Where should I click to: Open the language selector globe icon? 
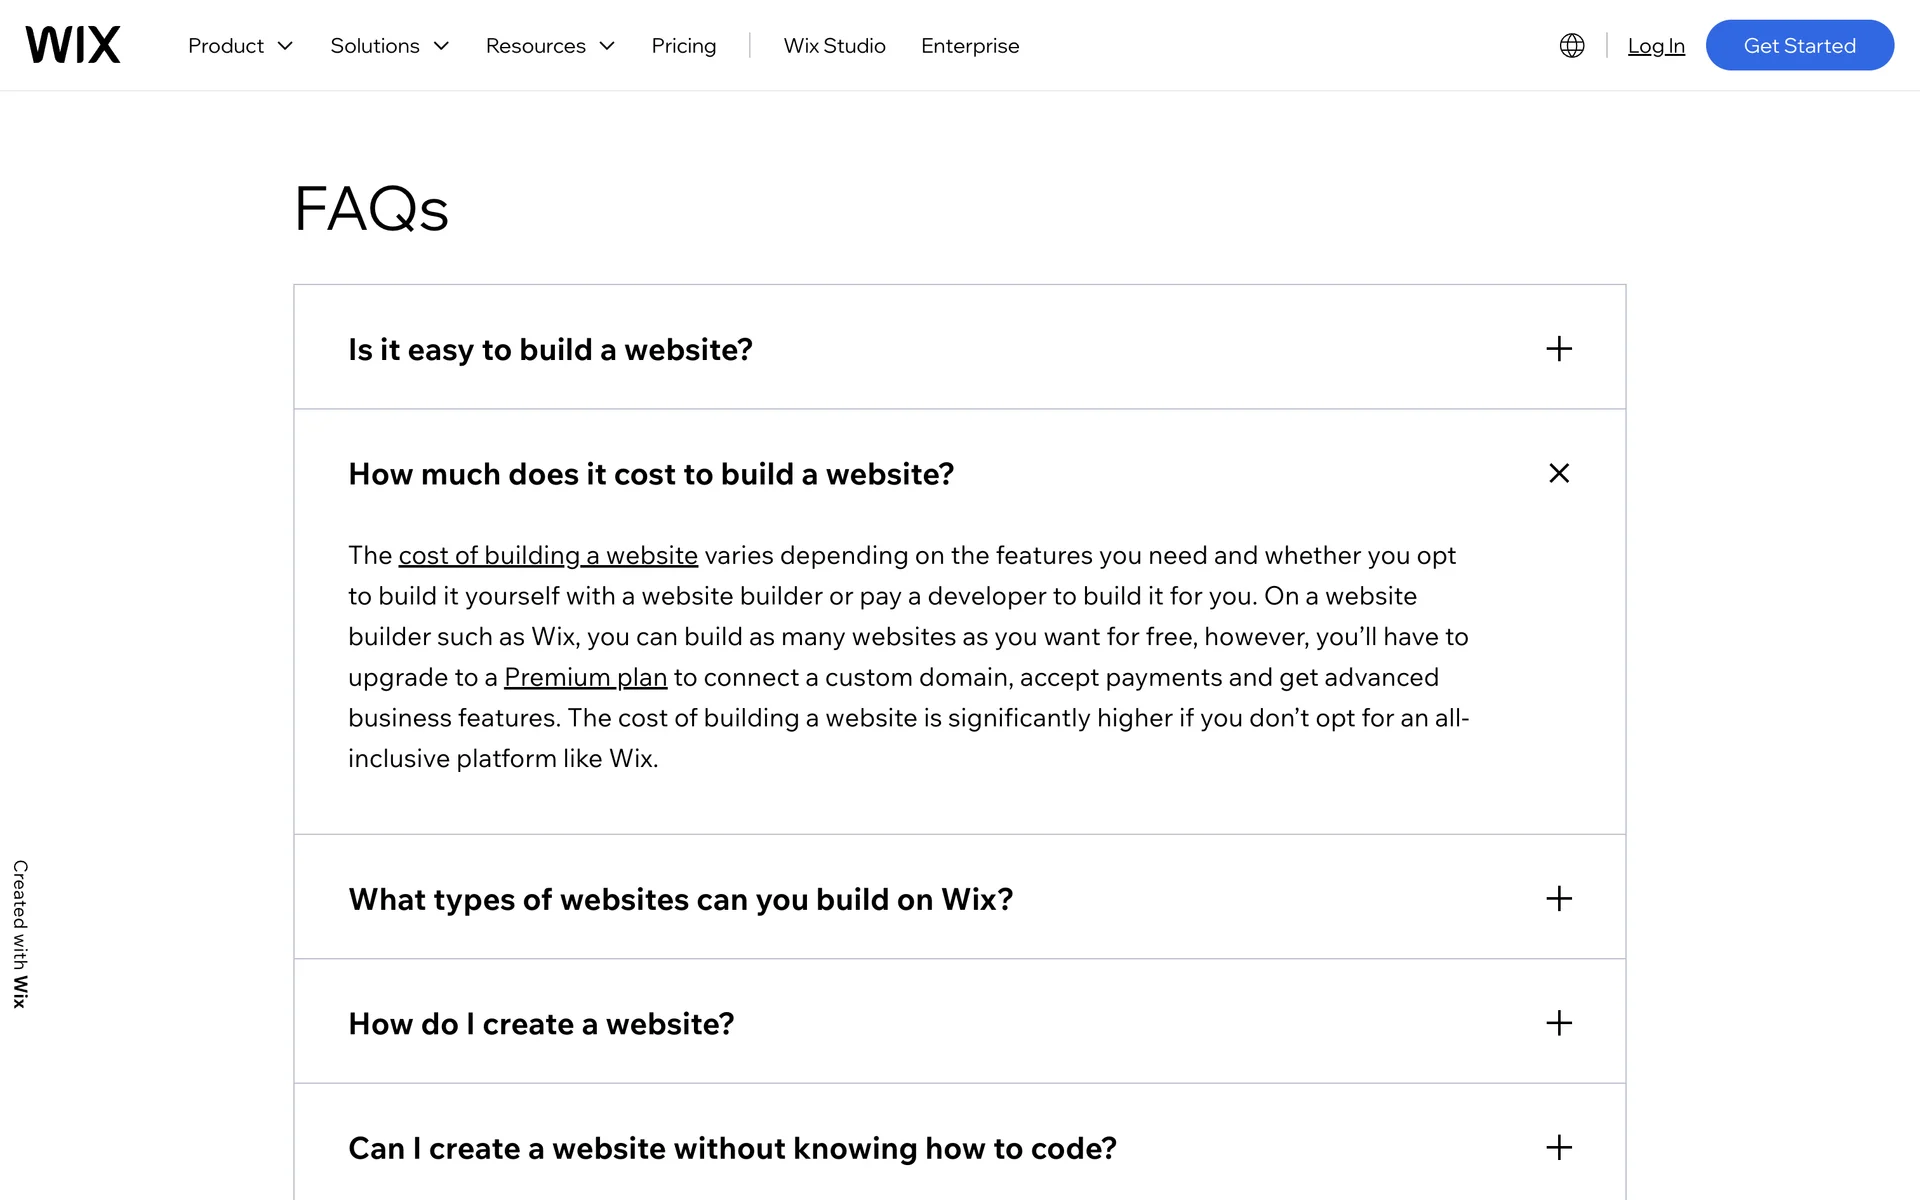[1571, 46]
